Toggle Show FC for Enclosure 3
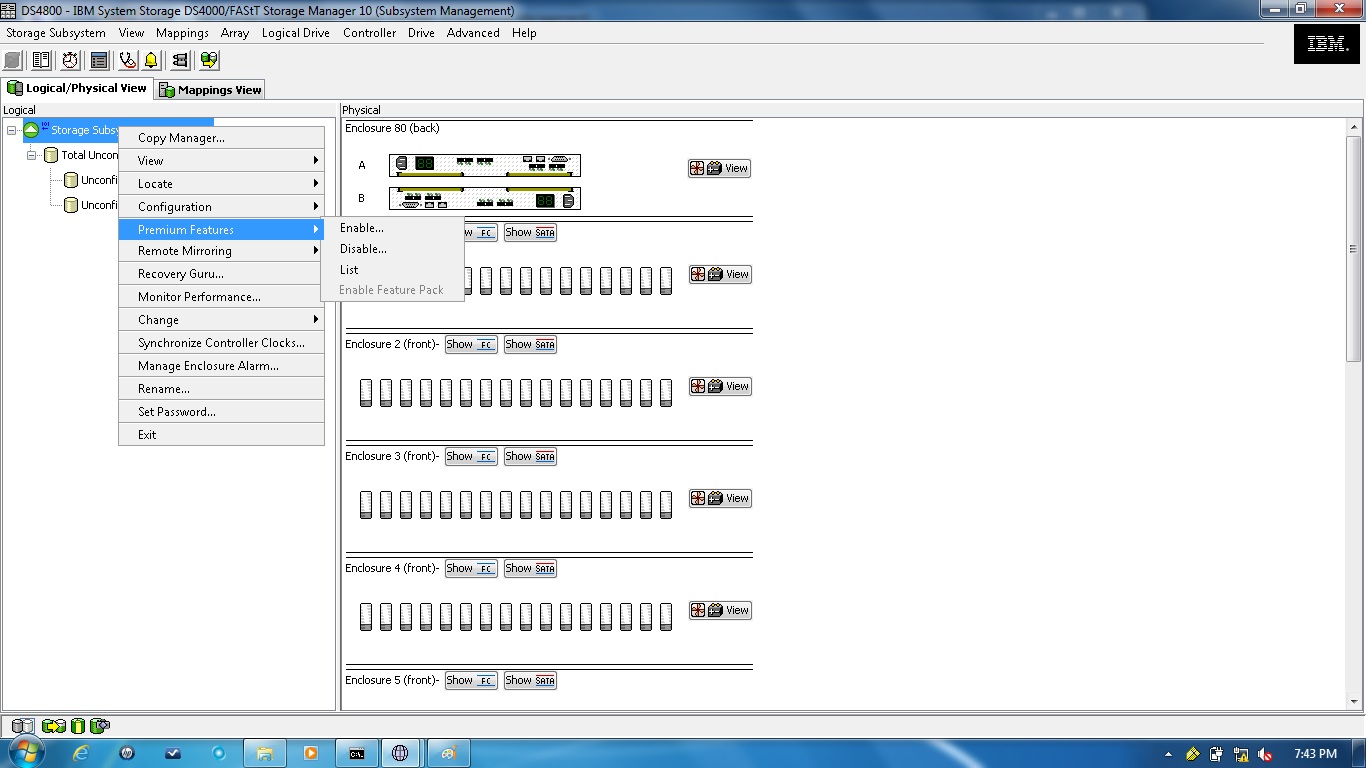Screen dimensions: 1366x768 471,456
